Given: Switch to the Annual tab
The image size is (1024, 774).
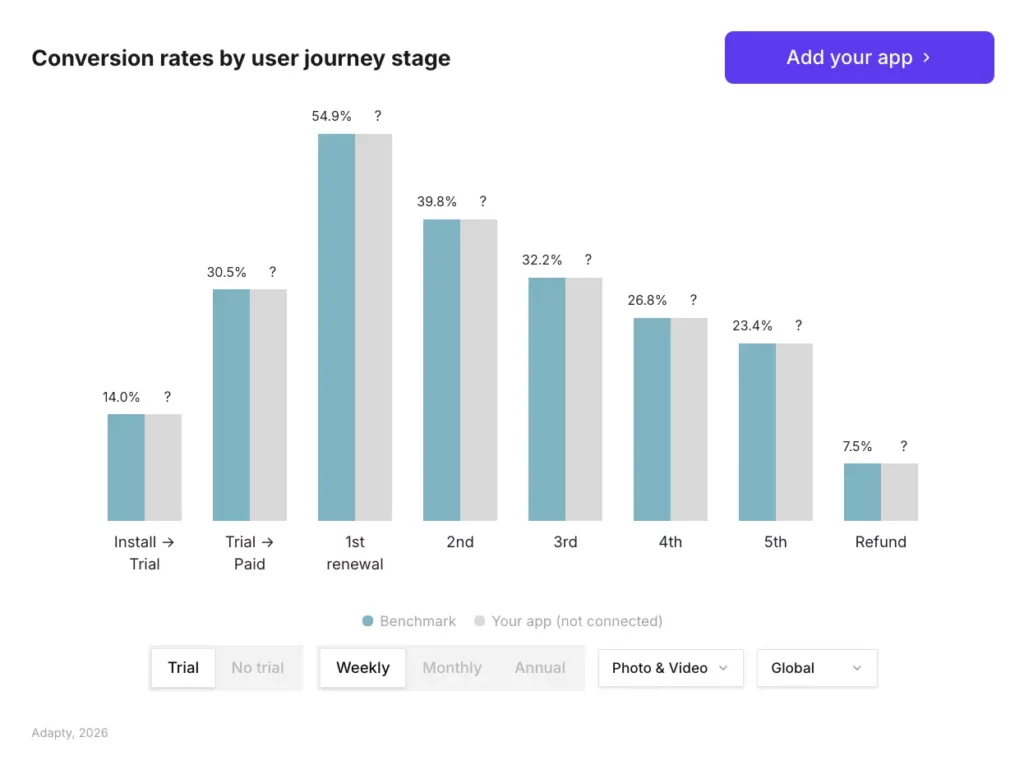Looking at the screenshot, I should 540,668.
